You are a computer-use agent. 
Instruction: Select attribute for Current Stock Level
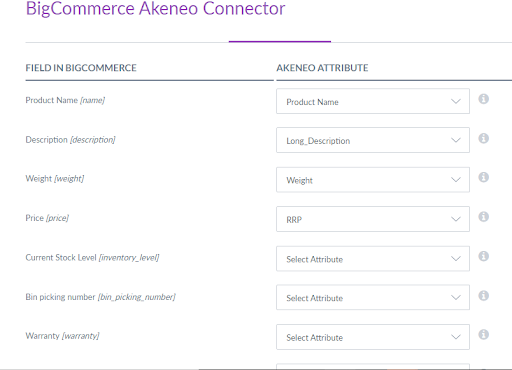pyautogui.click(x=373, y=259)
